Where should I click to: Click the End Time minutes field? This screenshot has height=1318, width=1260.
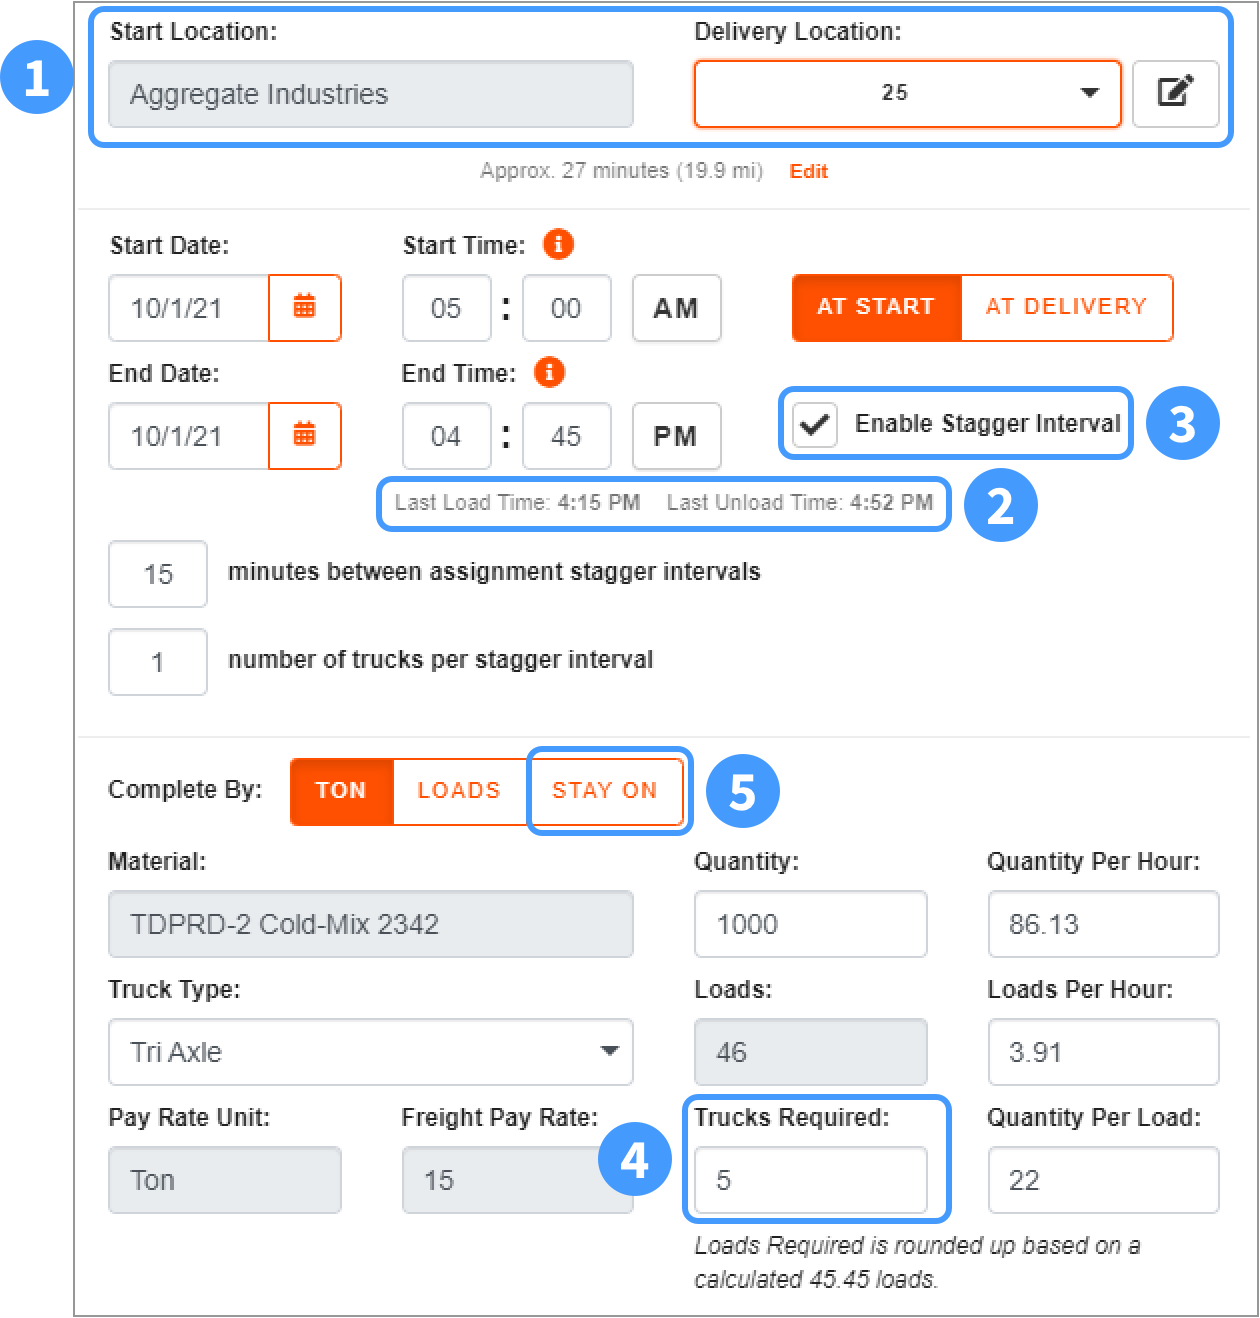pyautogui.click(x=566, y=436)
